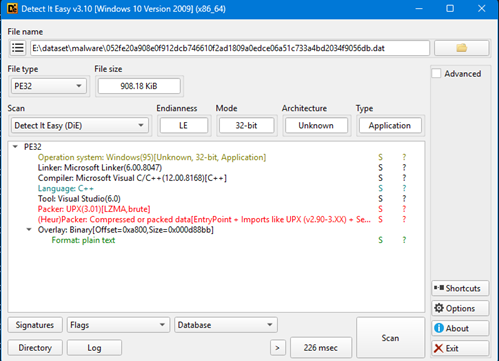Minimize the Detect It Easy window

(419, 8)
